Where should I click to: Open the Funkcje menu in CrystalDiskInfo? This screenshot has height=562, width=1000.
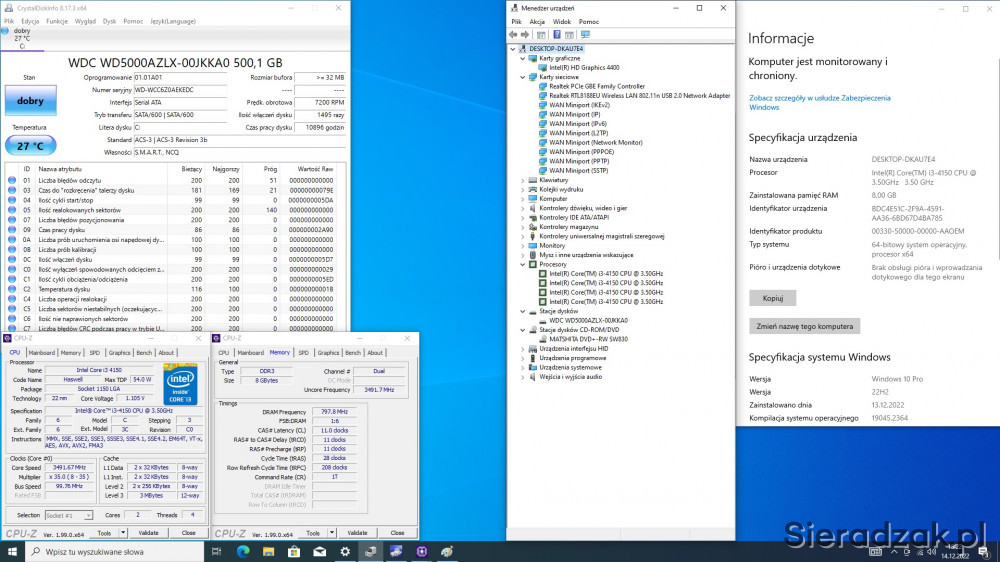click(57, 21)
